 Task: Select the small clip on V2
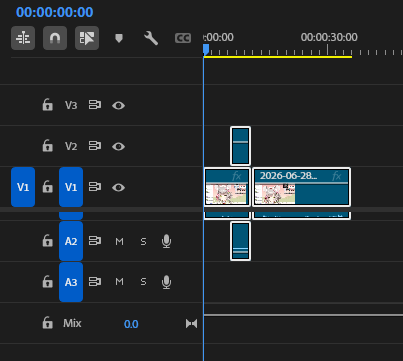point(240,146)
